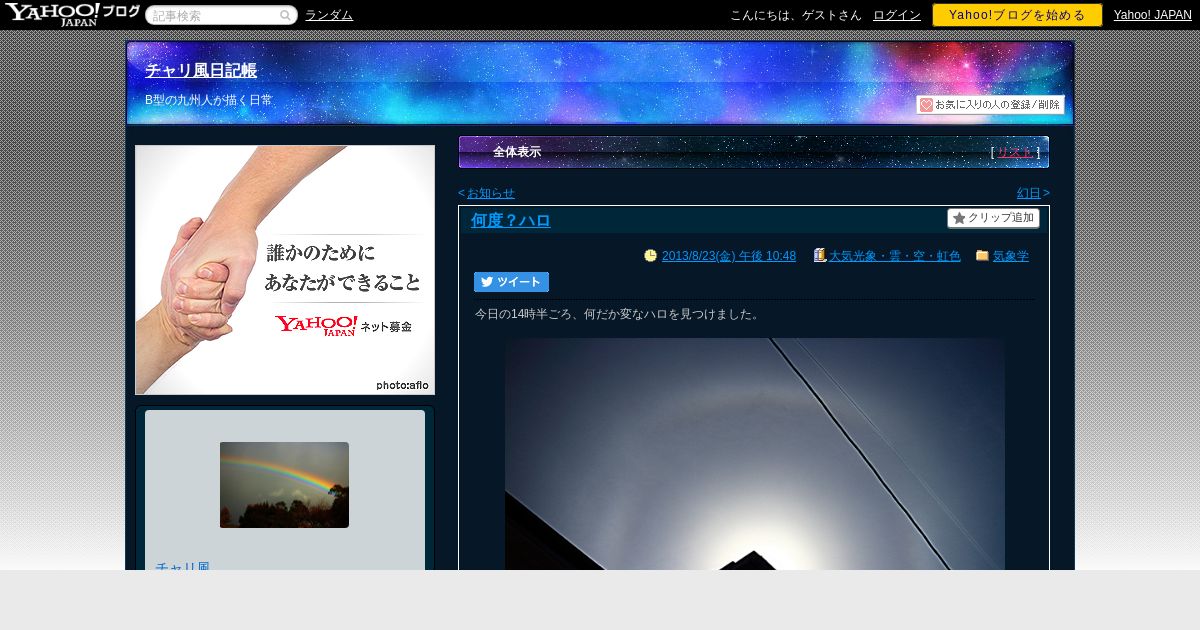The image size is (1200, 630).
Task: Click the rainbow profile photo
Action: tap(284, 485)
